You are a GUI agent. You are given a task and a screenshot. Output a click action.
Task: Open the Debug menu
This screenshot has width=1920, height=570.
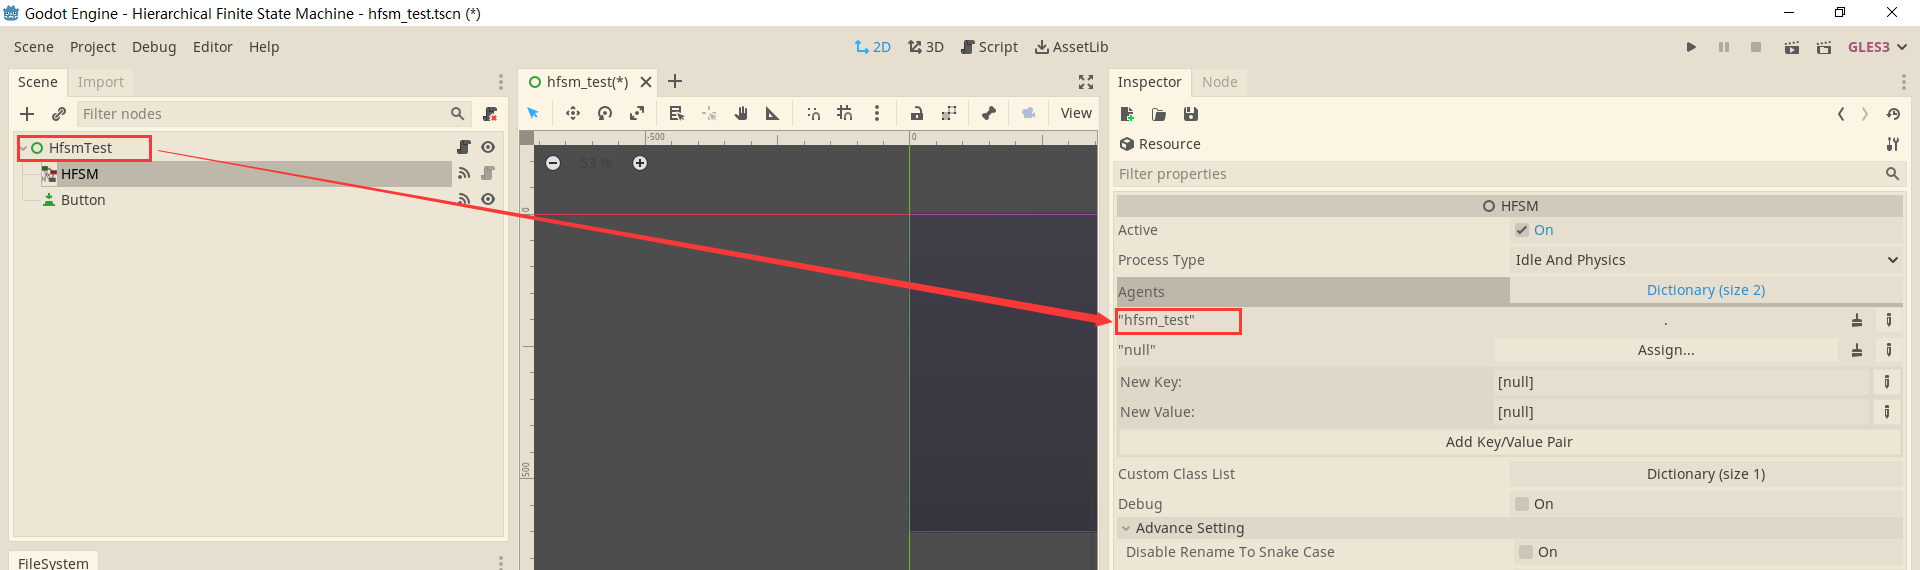[x=154, y=47]
